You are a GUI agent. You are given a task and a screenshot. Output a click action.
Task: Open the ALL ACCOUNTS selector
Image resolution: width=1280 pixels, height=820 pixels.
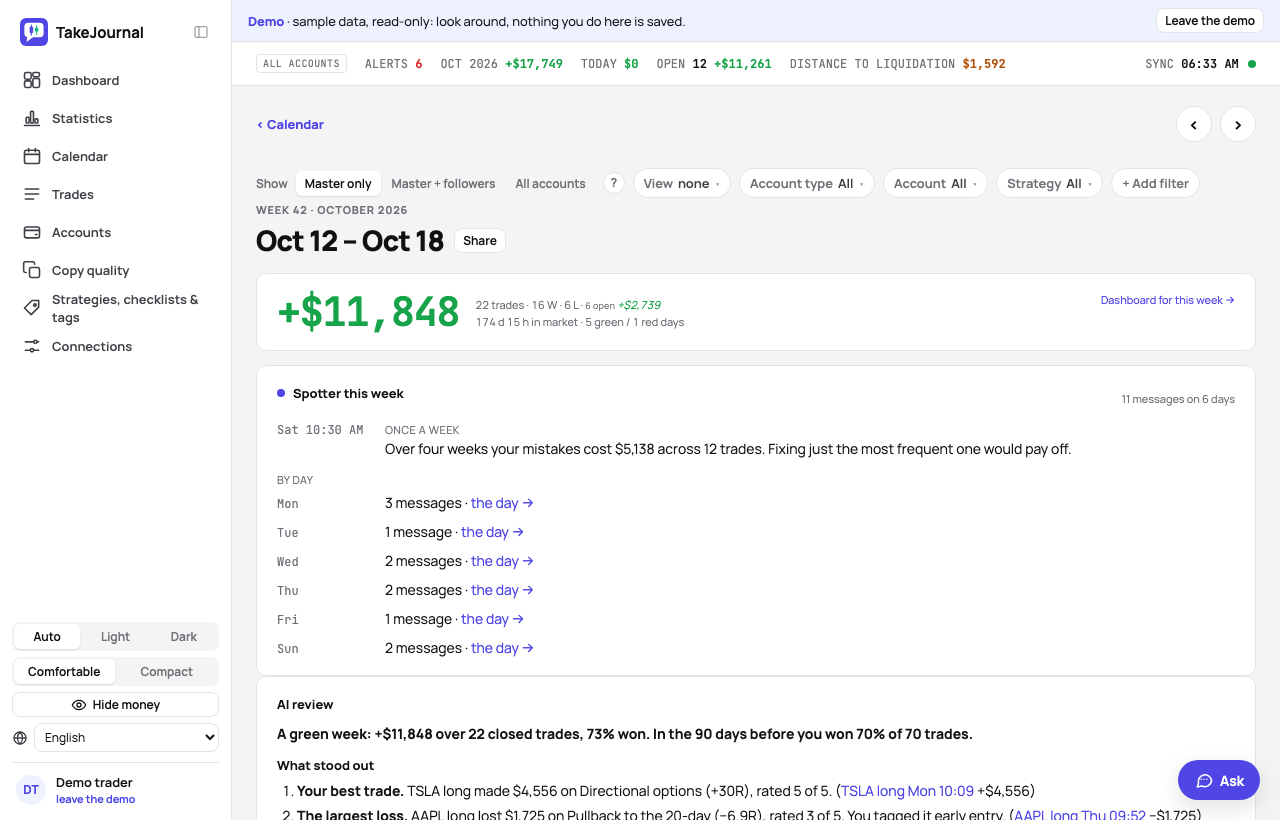pyautogui.click(x=302, y=64)
